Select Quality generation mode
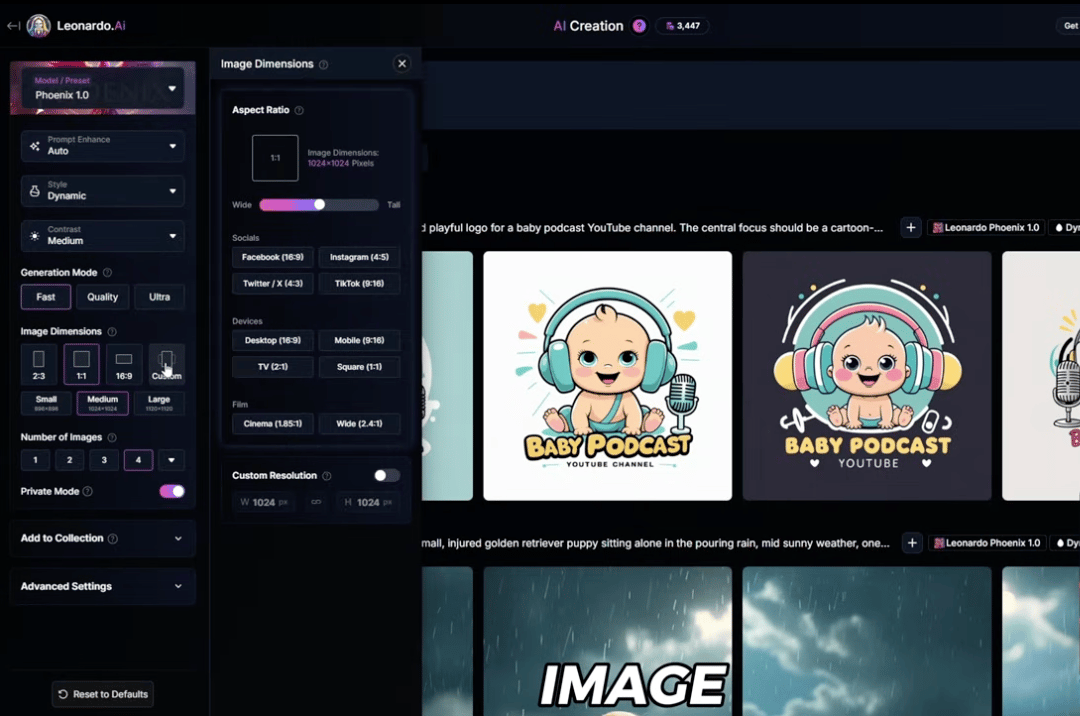Viewport: 1080px width, 716px height. [x=103, y=297]
